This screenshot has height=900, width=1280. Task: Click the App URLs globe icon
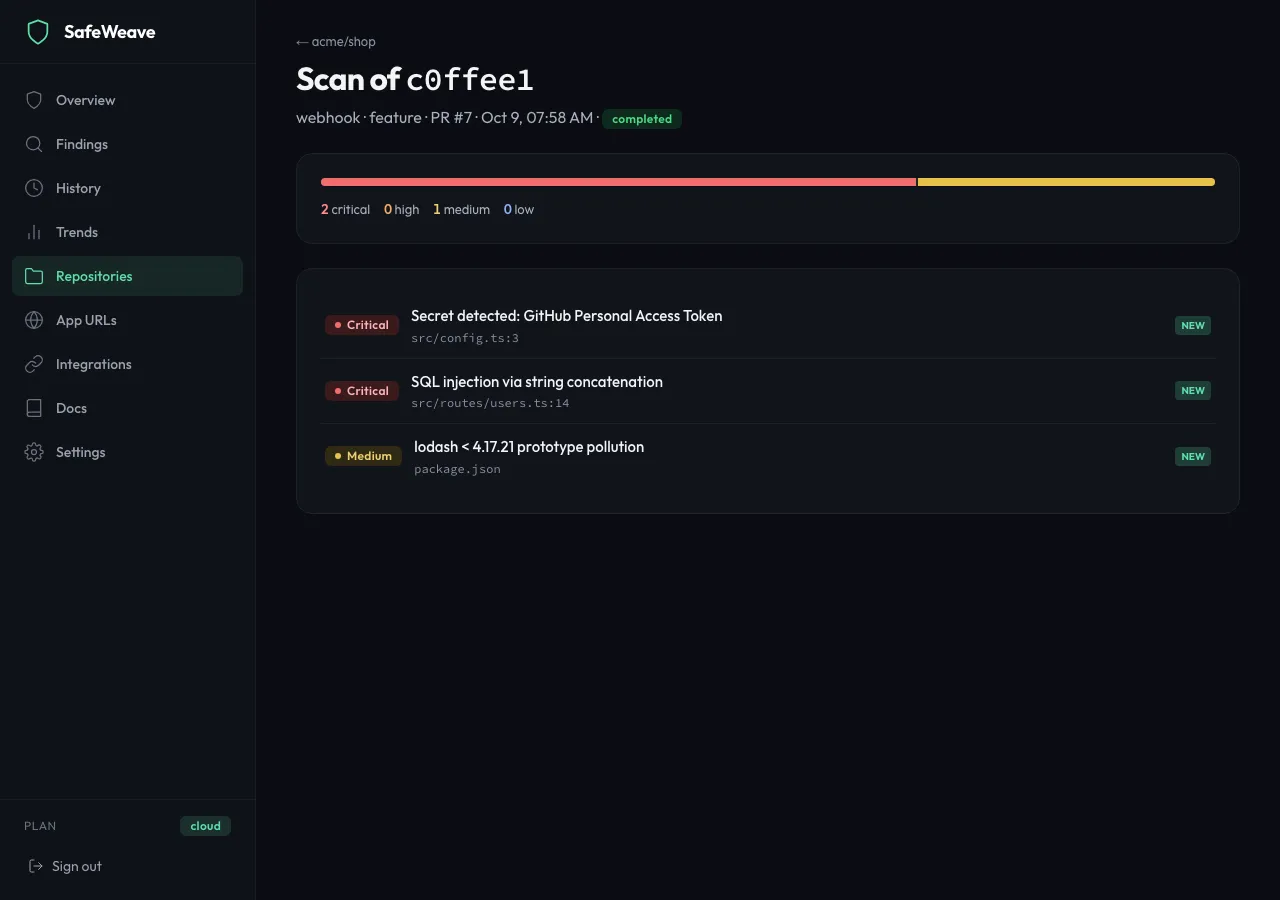pyautogui.click(x=34, y=320)
